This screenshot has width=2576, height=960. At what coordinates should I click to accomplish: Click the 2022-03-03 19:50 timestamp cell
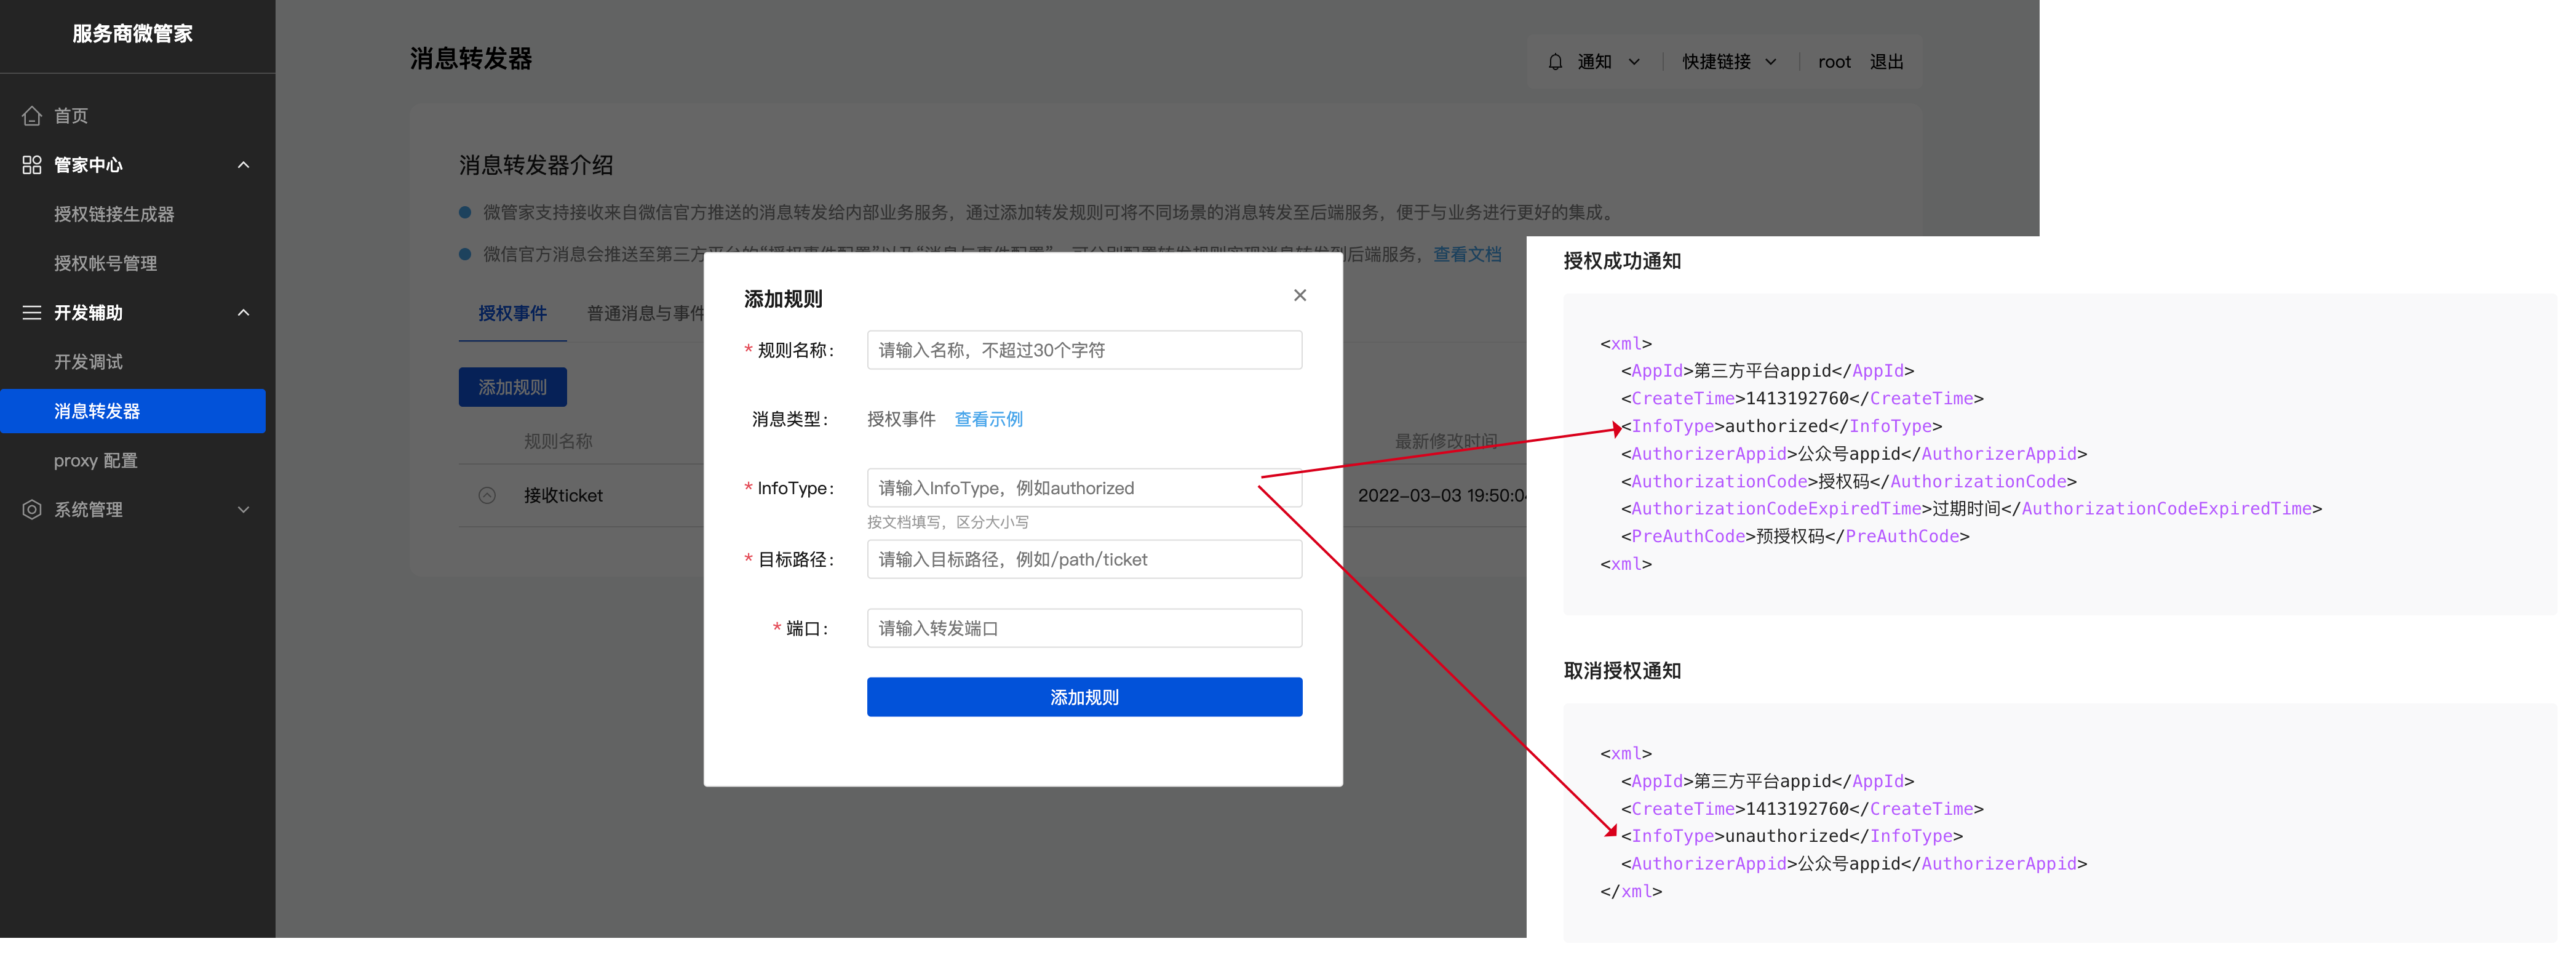point(1442,495)
